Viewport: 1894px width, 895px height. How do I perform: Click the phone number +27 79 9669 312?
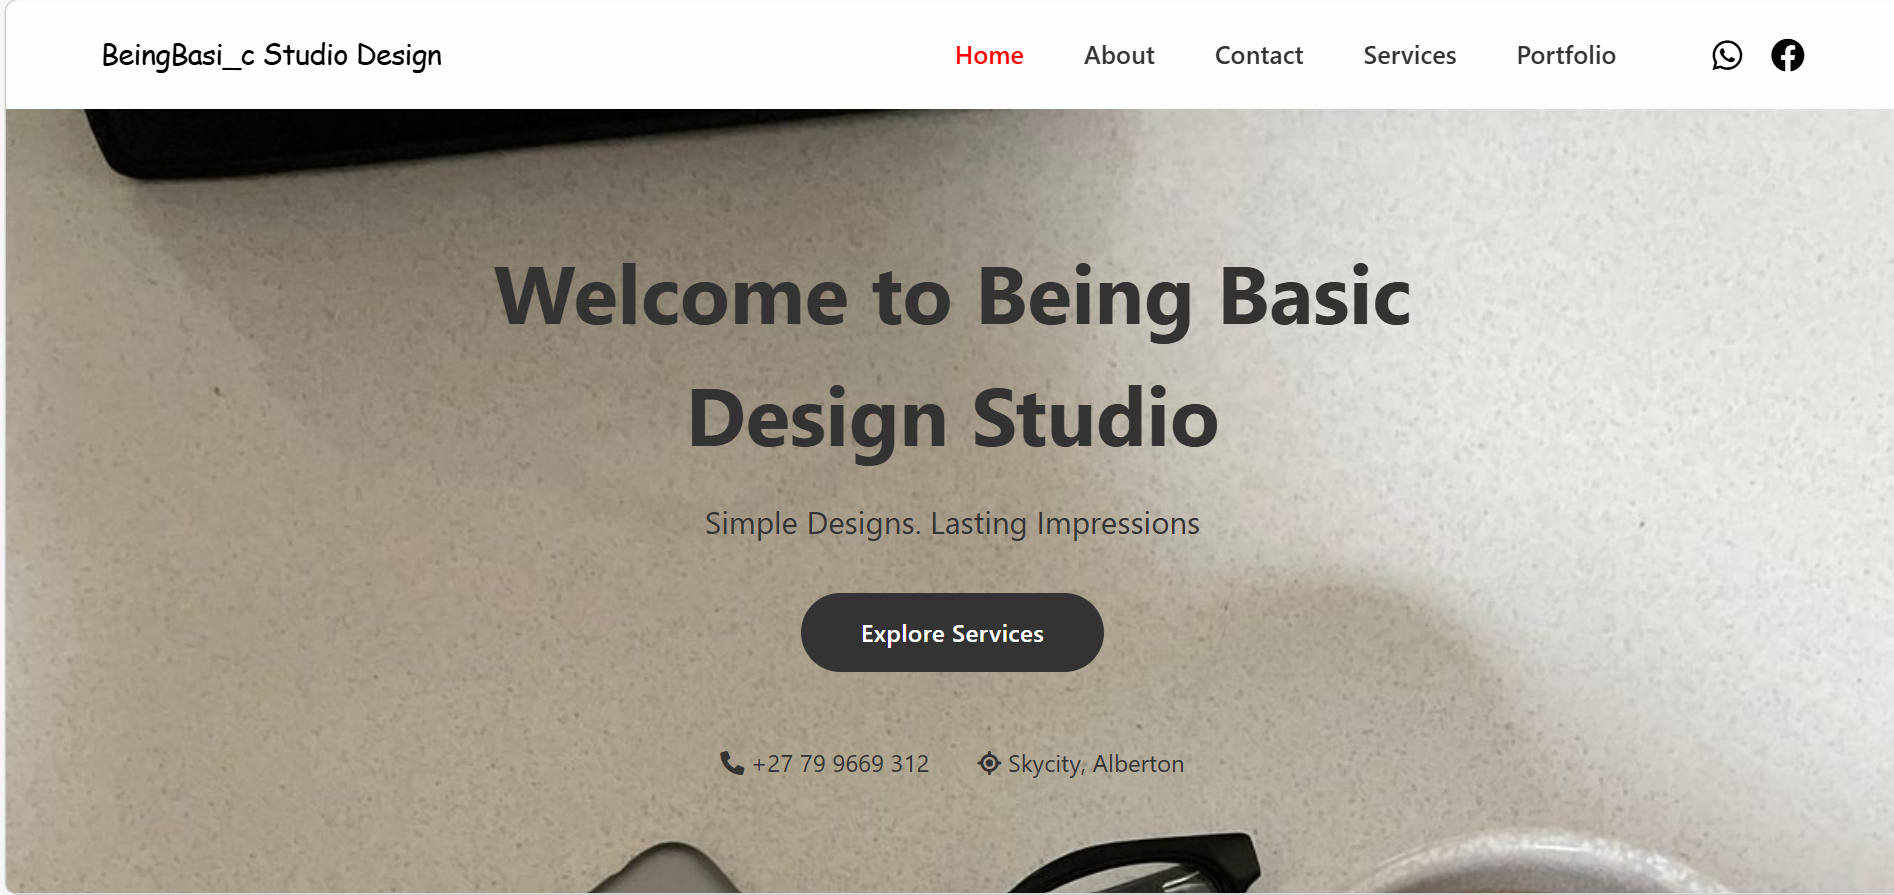[841, 764]
